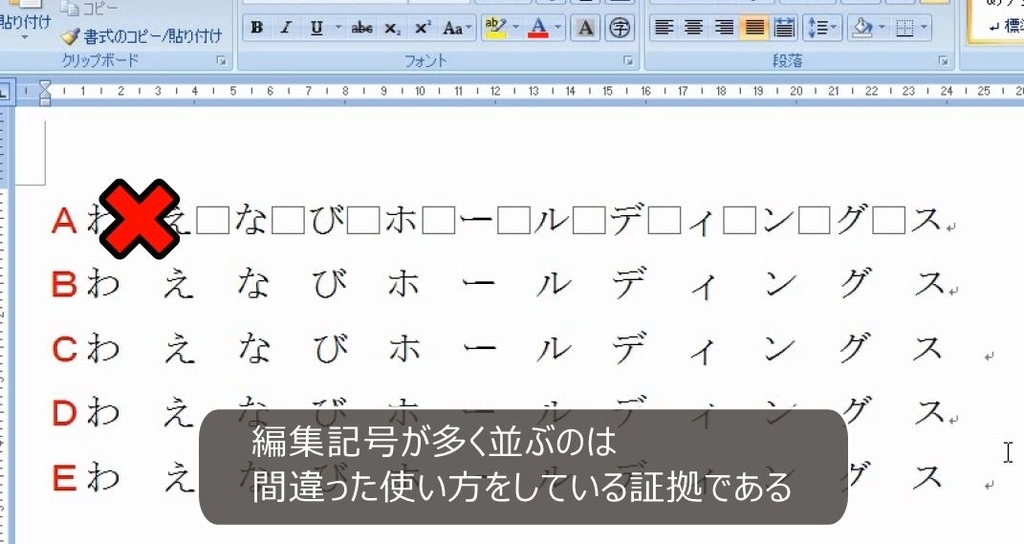This screenshot has height=544, width=1024.
Task: Click the ruler tab selector box
Action: 4,91
